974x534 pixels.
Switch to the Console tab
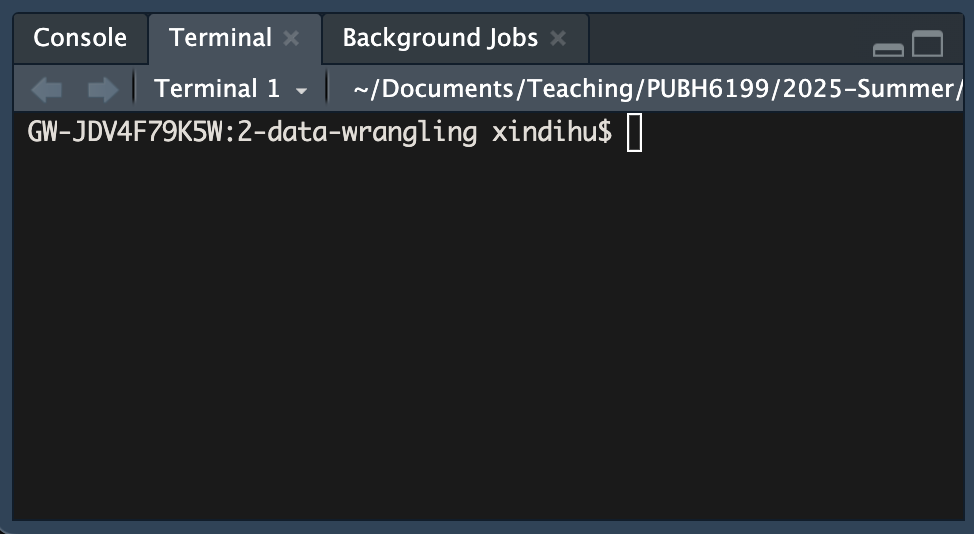tap(80, 39)
